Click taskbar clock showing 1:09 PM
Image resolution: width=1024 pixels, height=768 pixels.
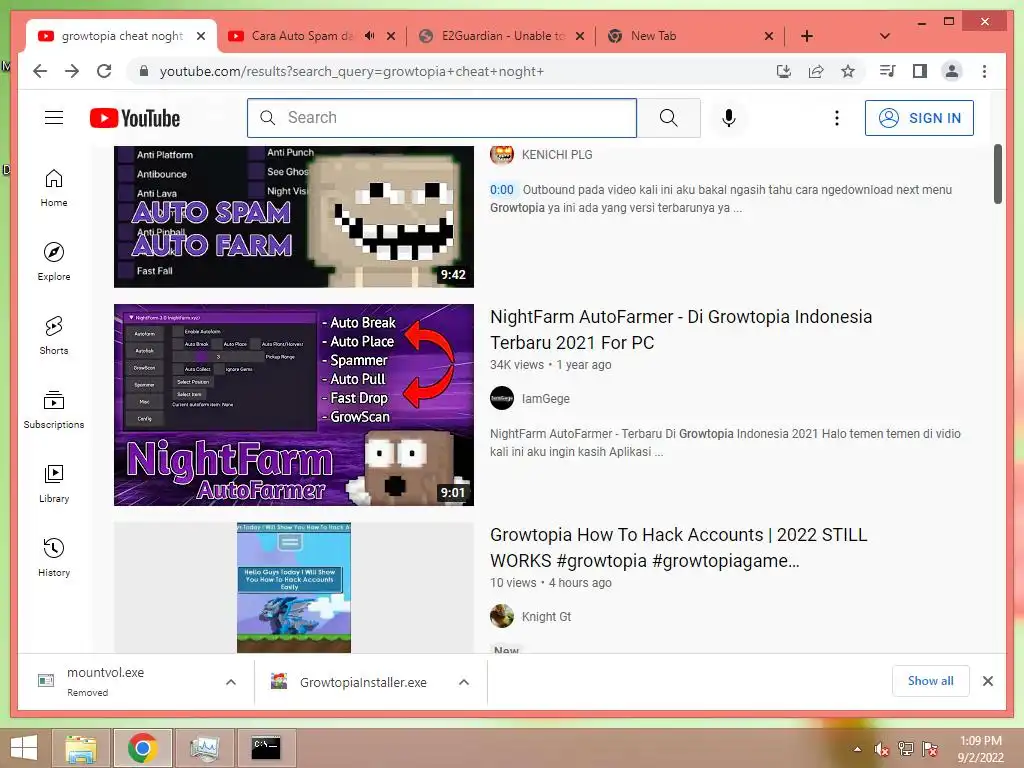[980, 749]
